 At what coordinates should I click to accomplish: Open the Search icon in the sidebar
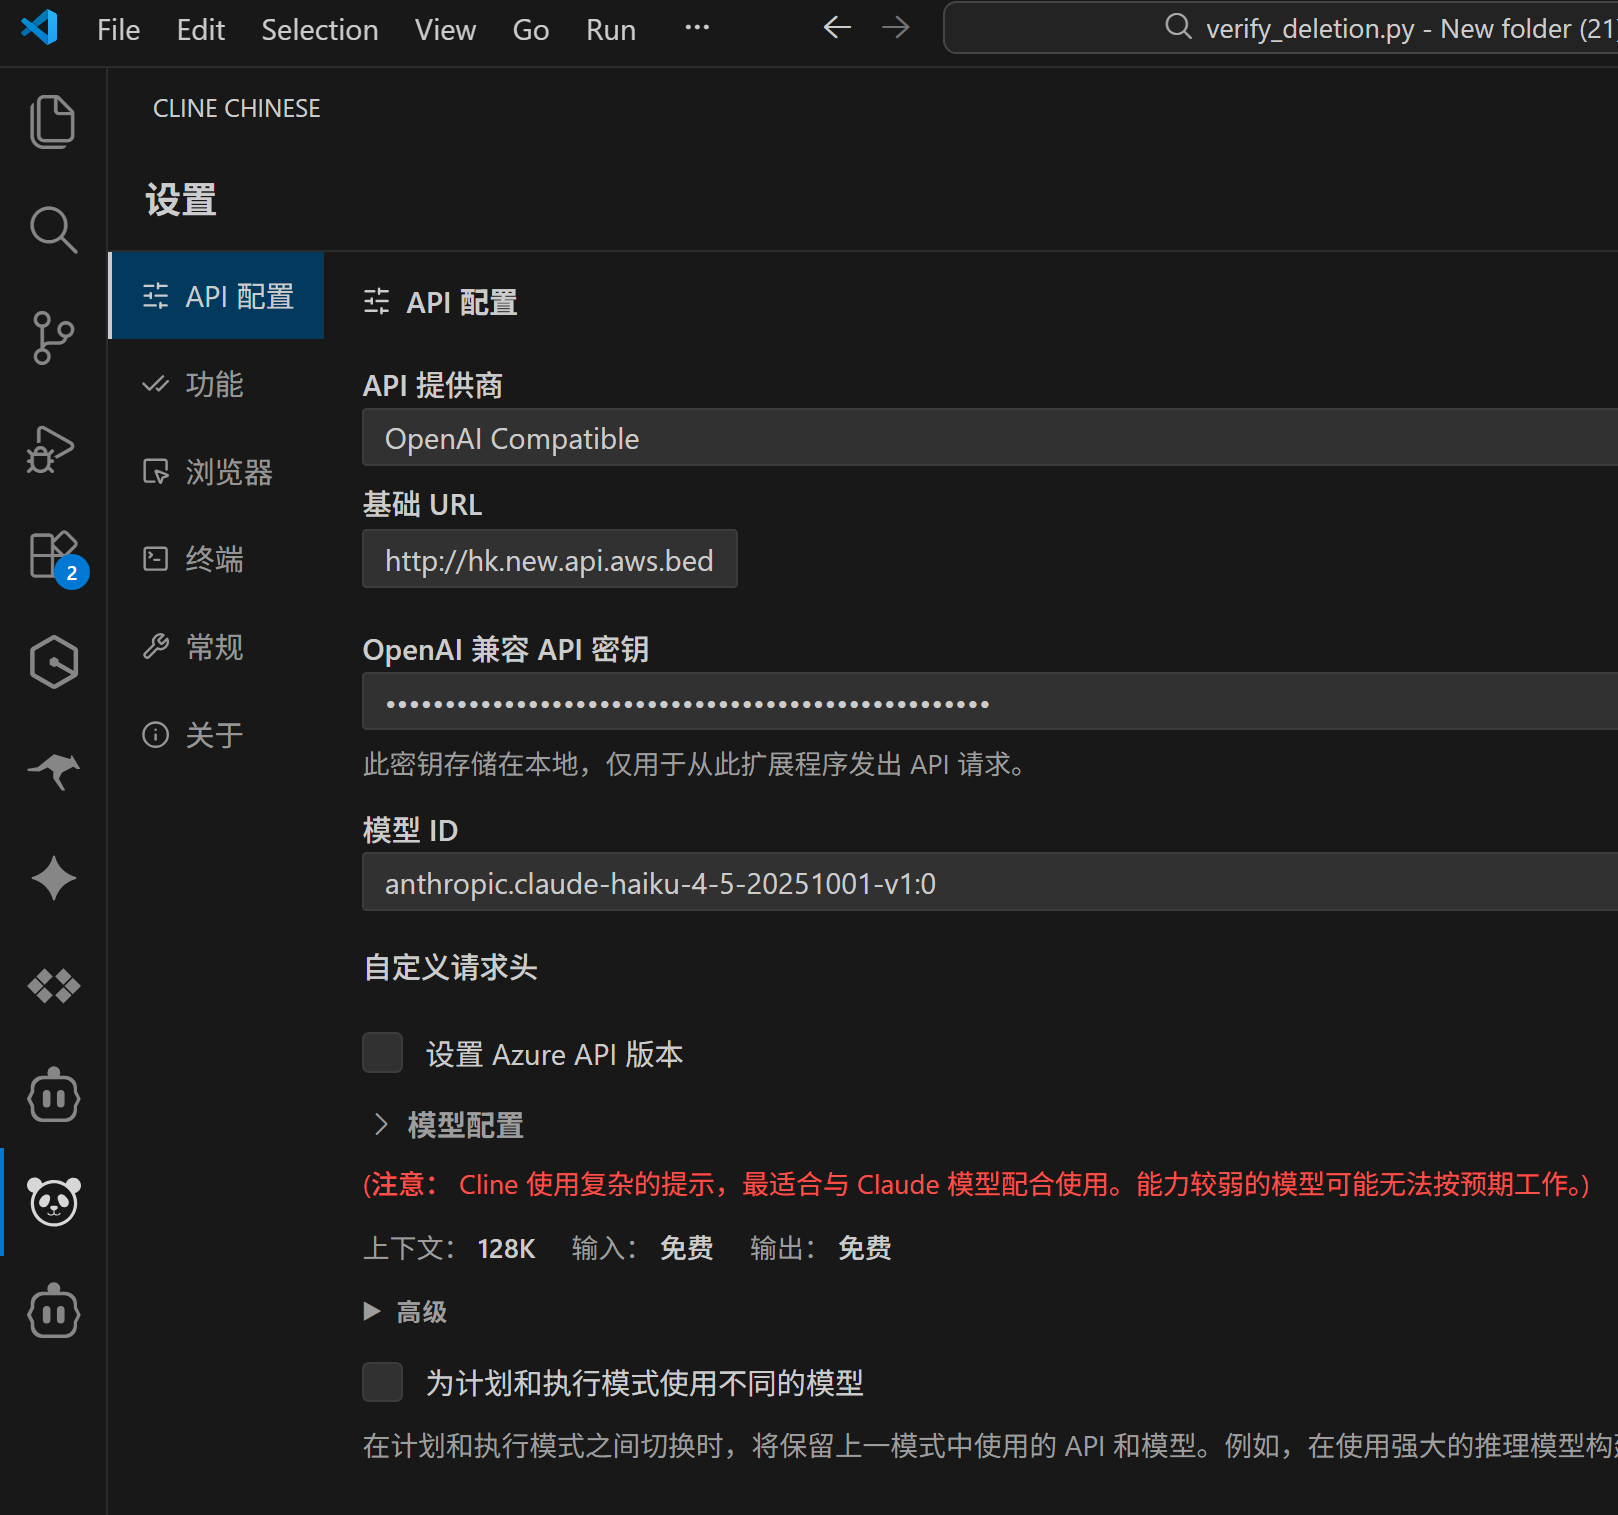53,229
